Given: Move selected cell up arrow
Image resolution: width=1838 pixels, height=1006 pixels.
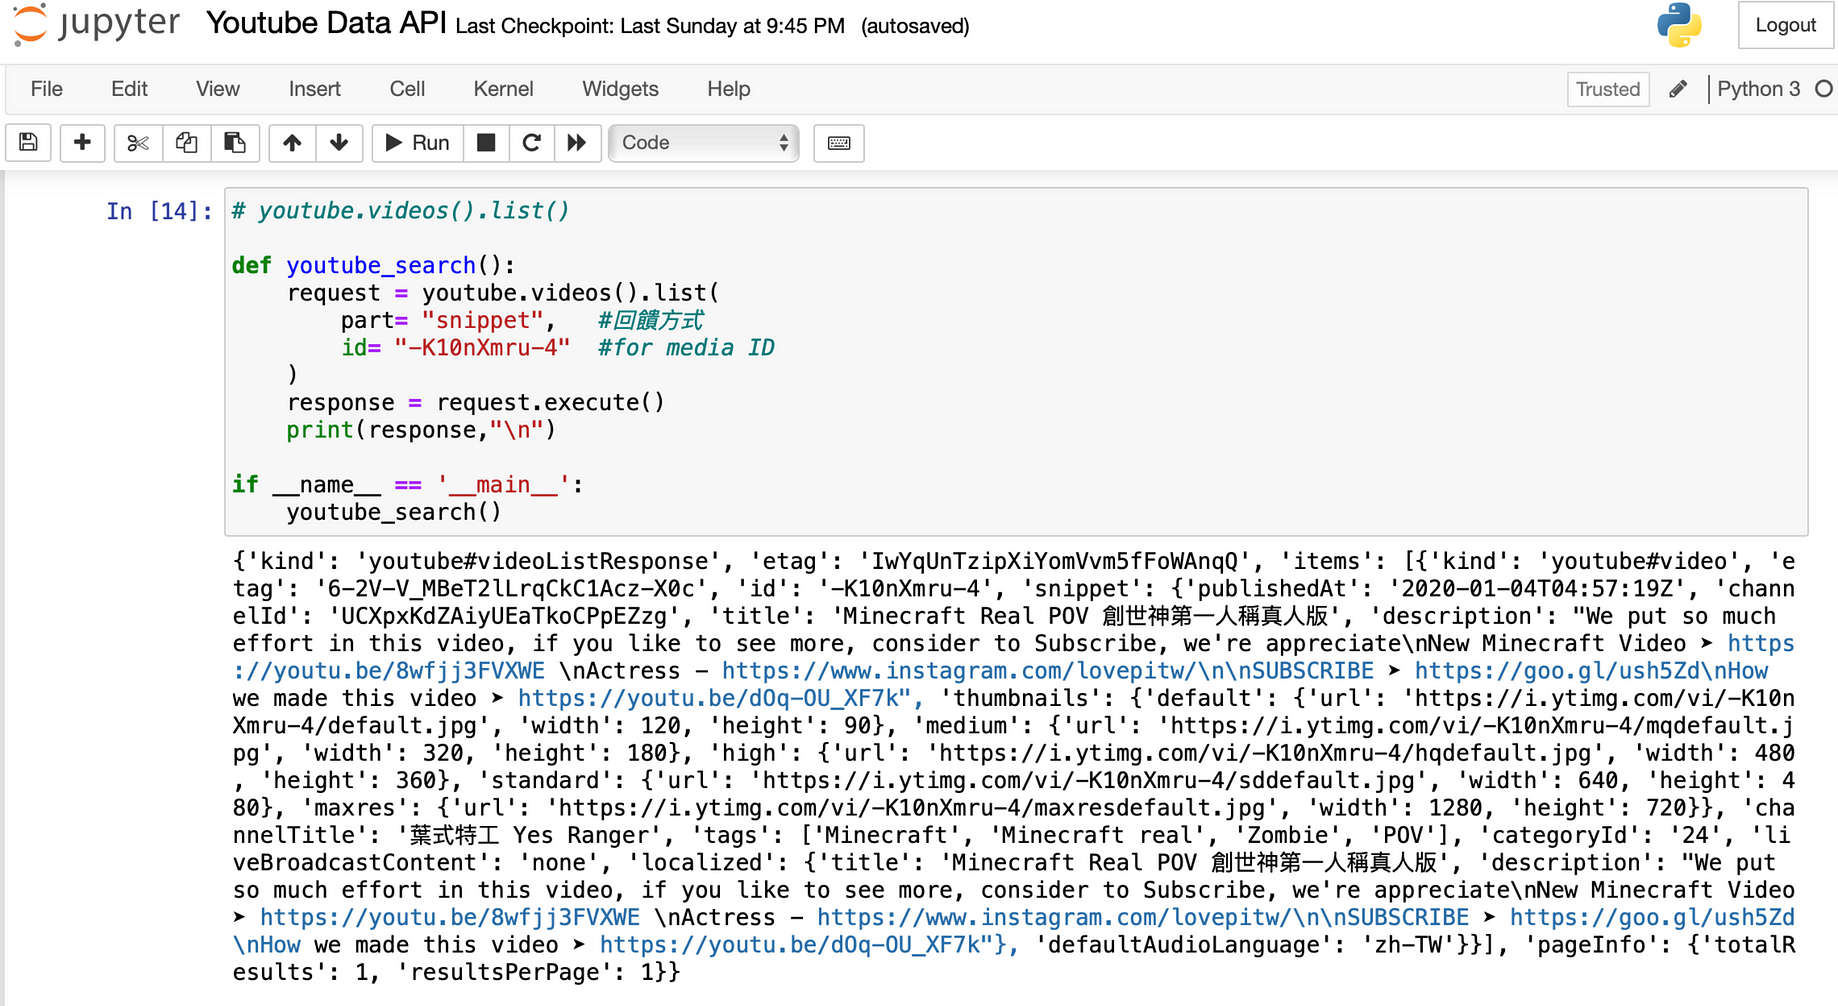Looking at the screenshot, I should point(292,143).
